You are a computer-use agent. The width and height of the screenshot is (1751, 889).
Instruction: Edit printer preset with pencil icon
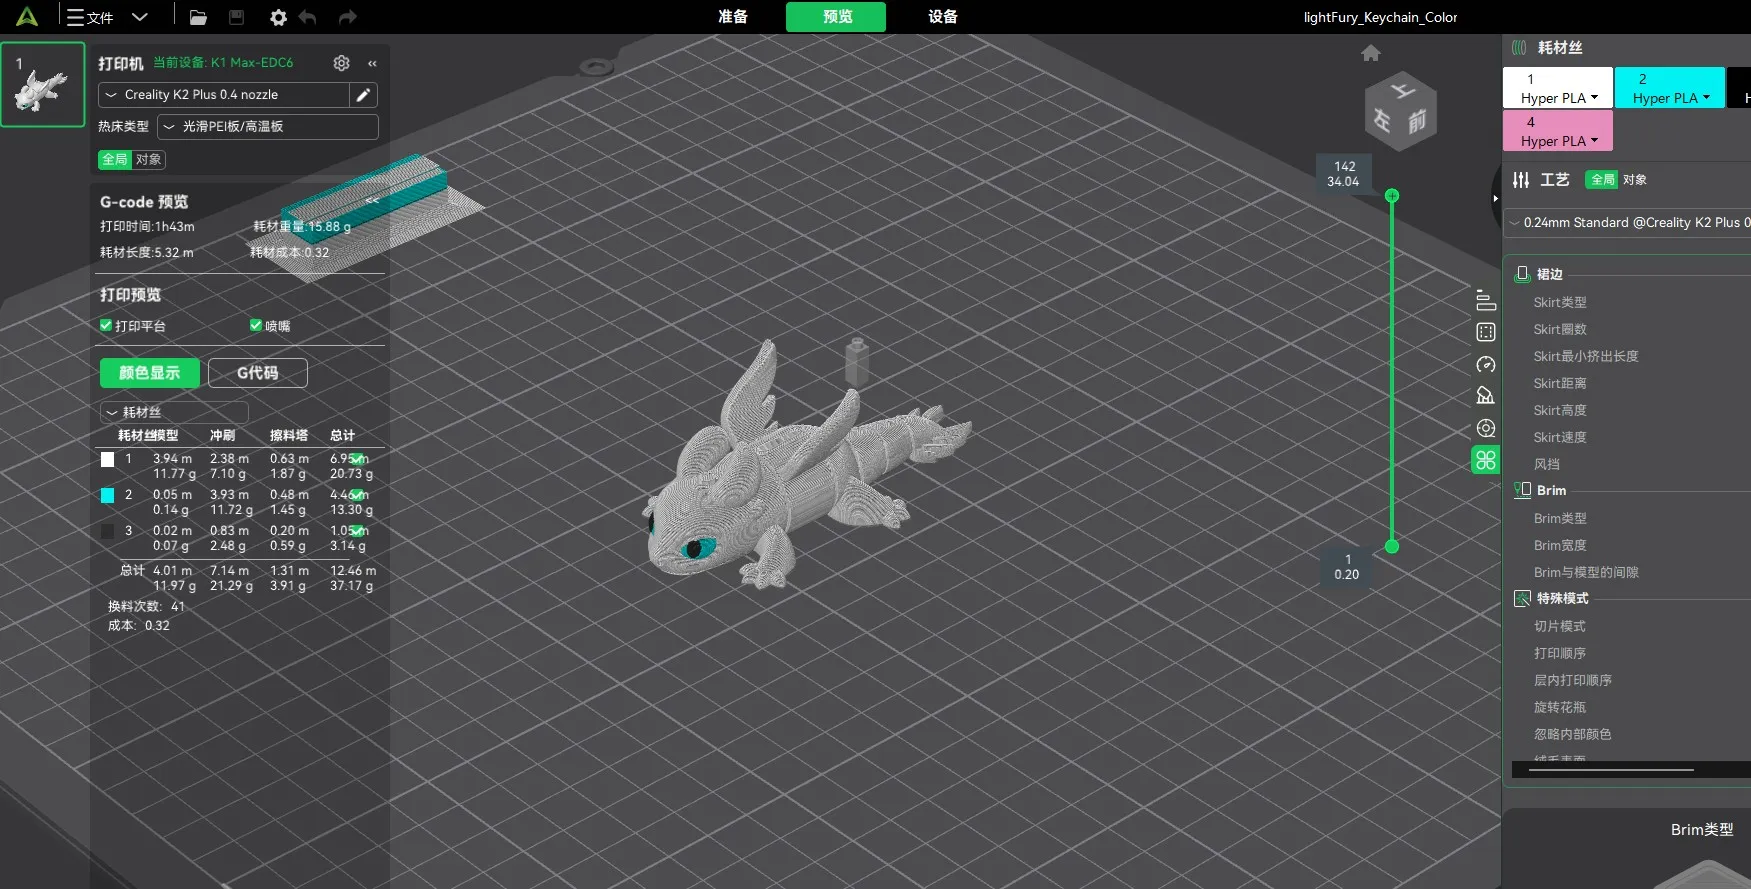tap(364, 95)
